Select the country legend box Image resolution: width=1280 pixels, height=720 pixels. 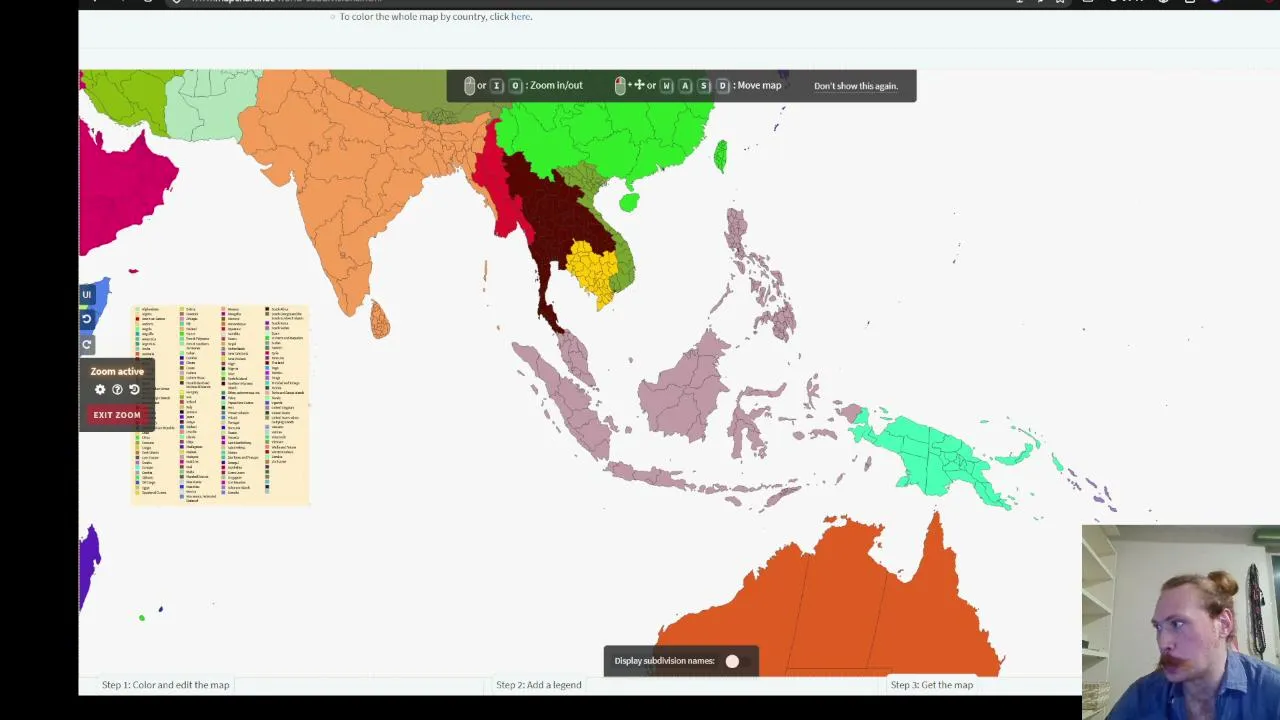coord(220,405)
